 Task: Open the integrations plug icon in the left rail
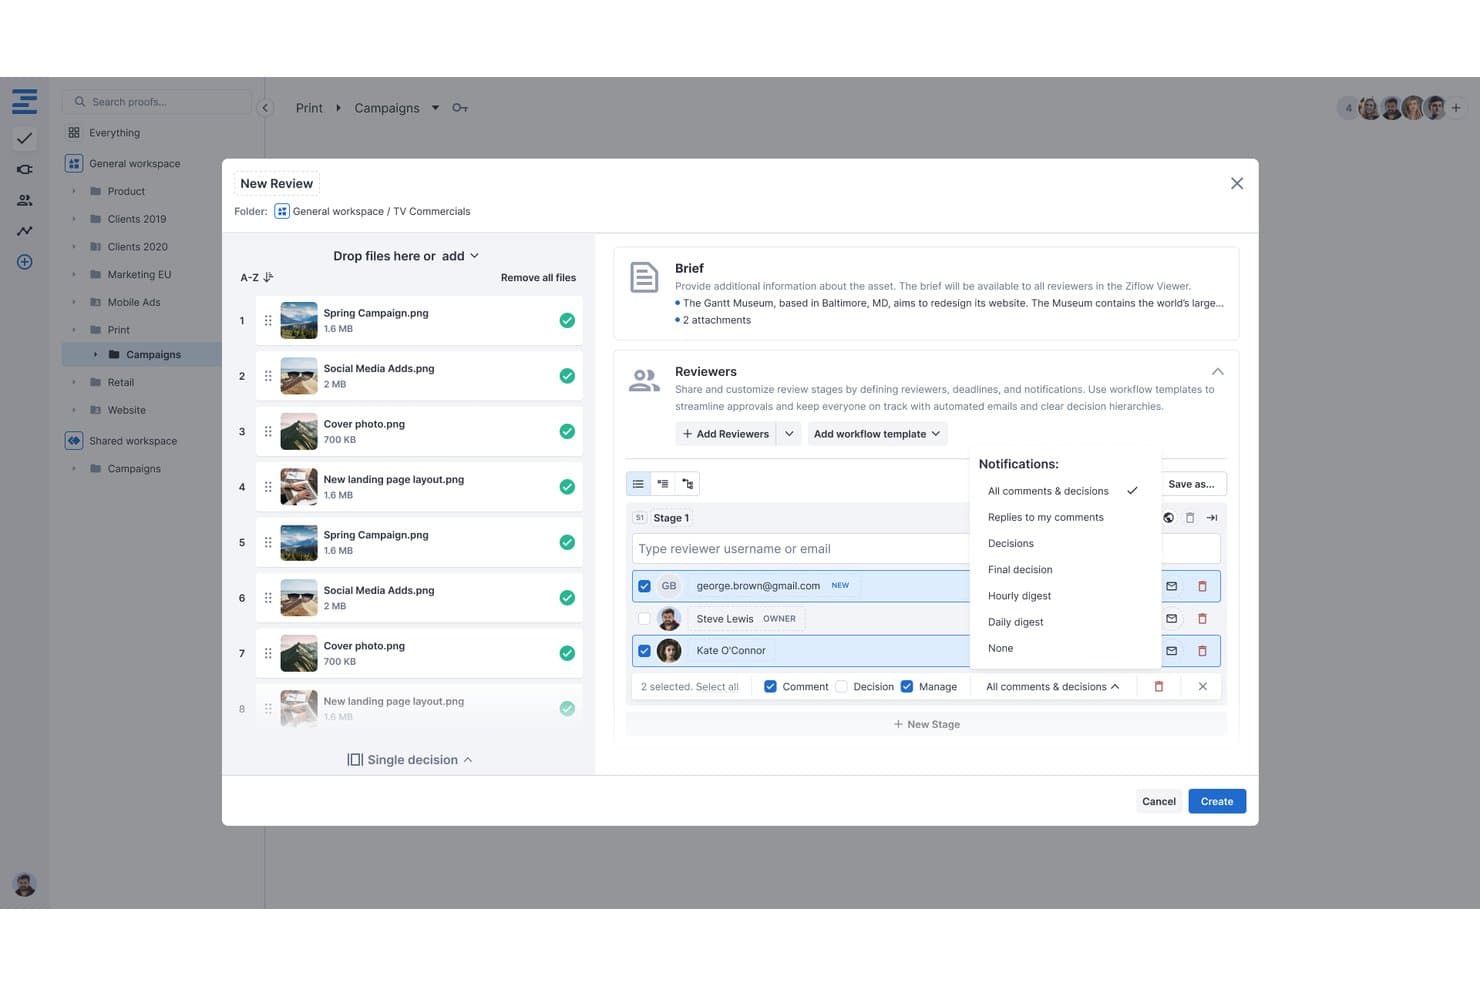pos(25,170)
